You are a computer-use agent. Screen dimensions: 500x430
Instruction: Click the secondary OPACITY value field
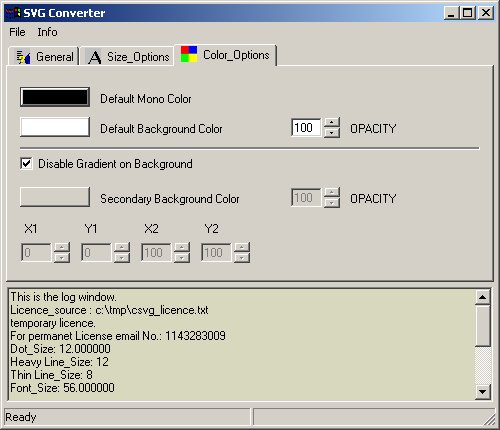coord(306,198)
